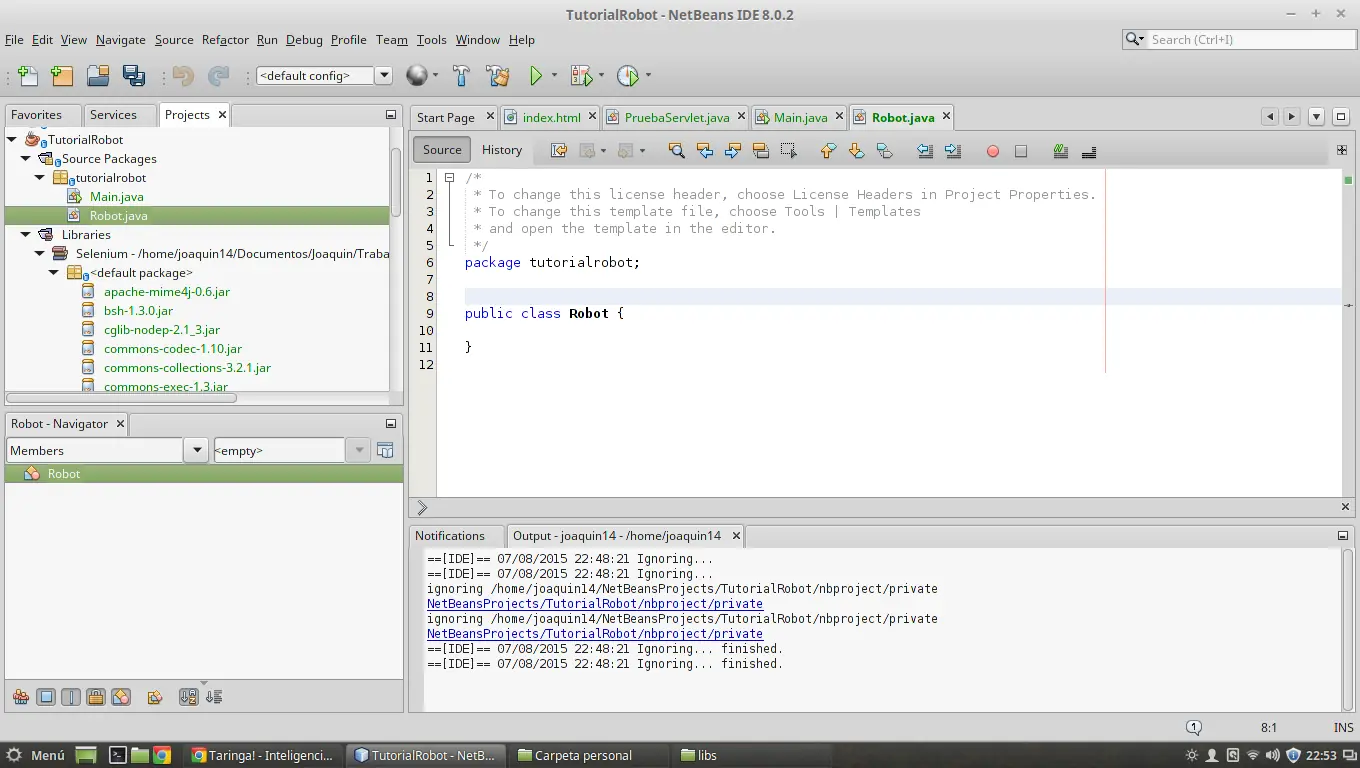Screen dimensions: 1360x768
Task: Switch to the index.html editor tab
Action: [550, 117]
